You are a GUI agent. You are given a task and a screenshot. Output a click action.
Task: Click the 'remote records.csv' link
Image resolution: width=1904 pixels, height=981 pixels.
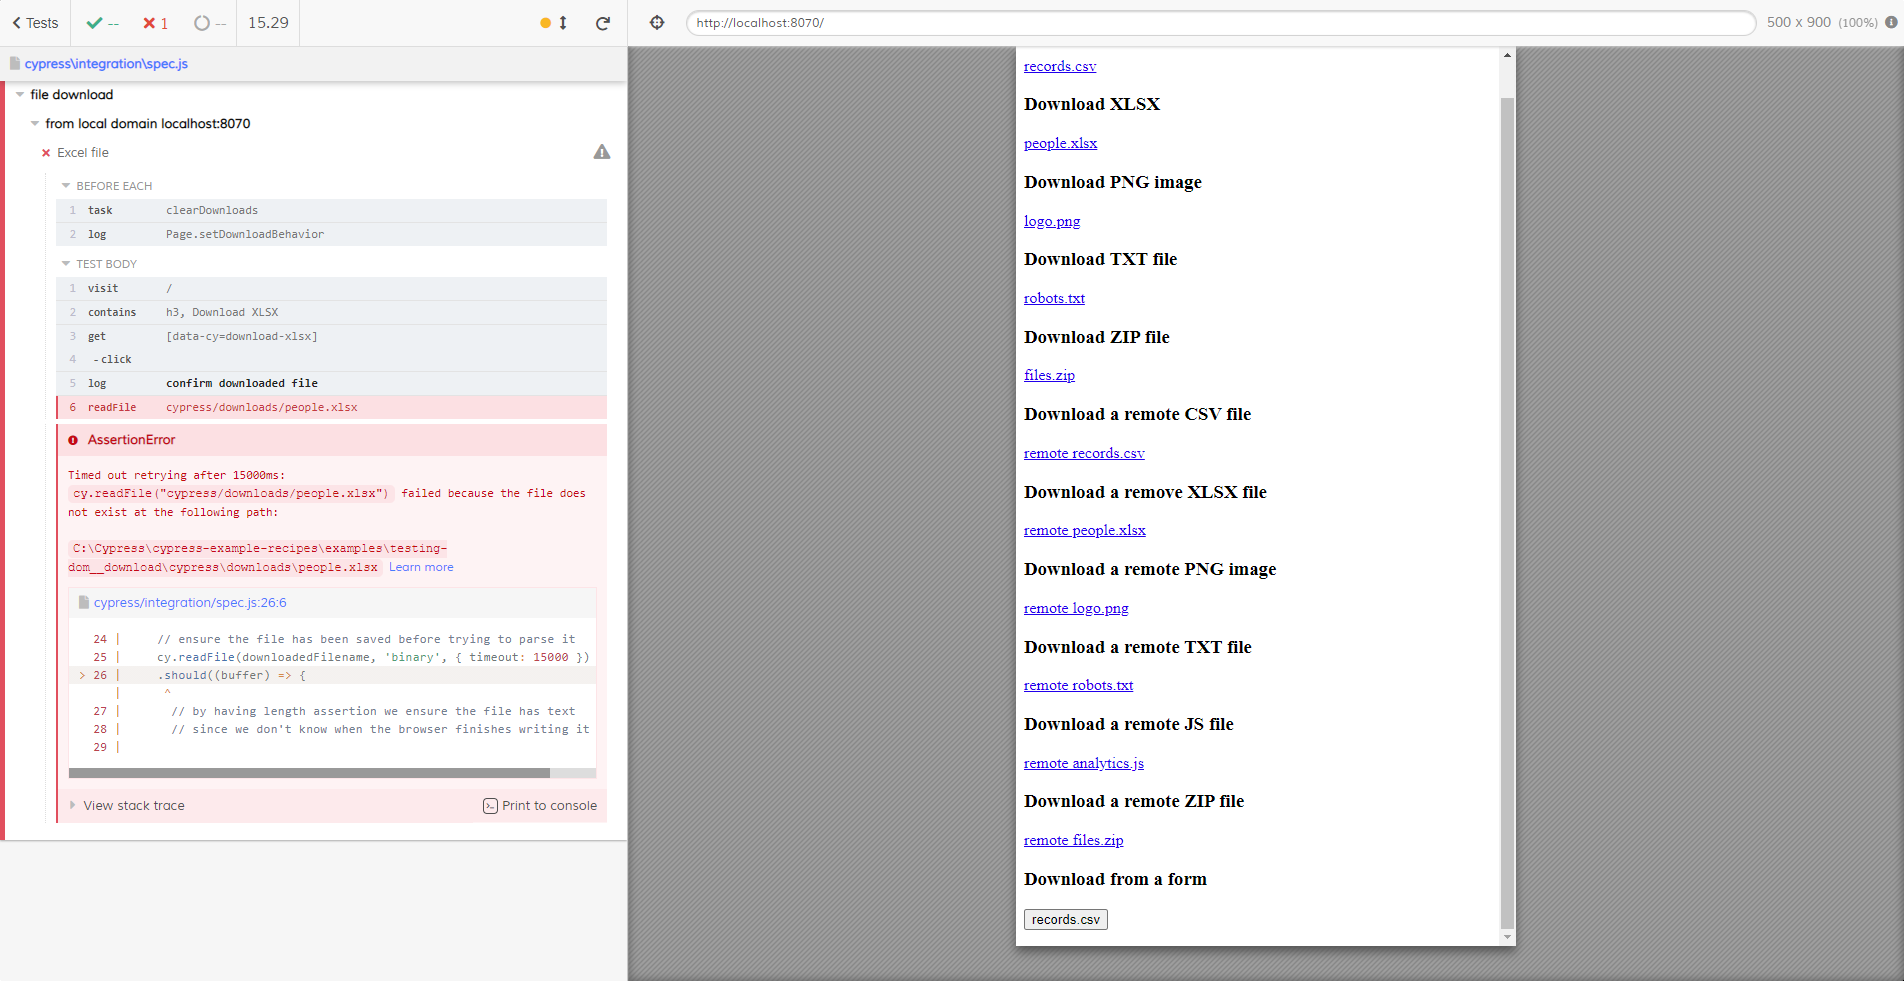tap(1084, 453)
